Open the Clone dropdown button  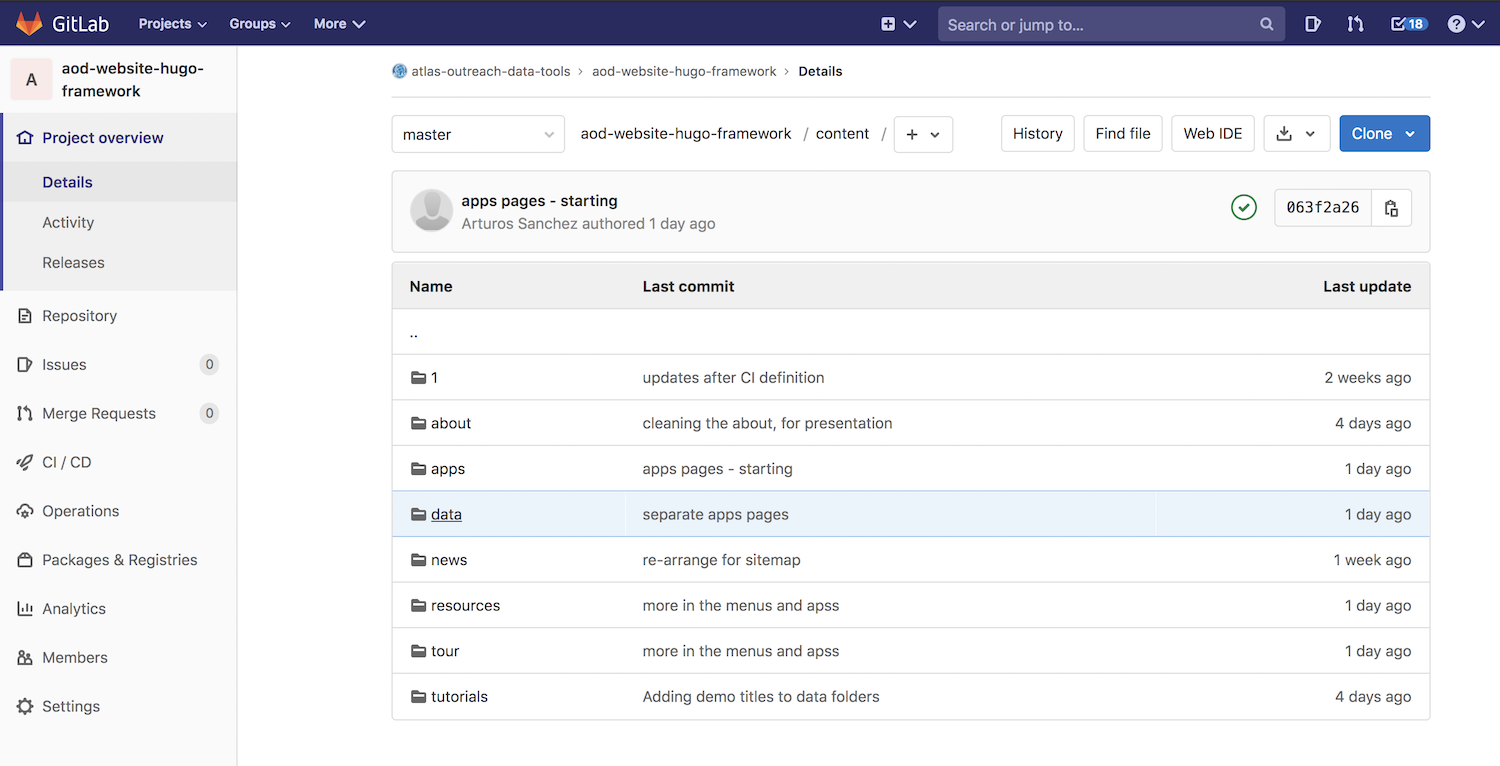(x=1385, y=134)
